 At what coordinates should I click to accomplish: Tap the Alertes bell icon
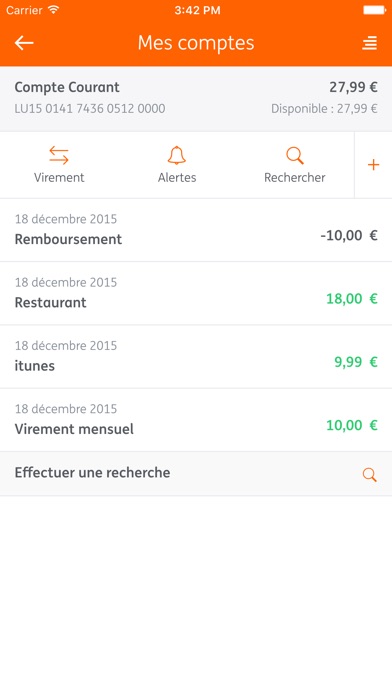[177, 156]
